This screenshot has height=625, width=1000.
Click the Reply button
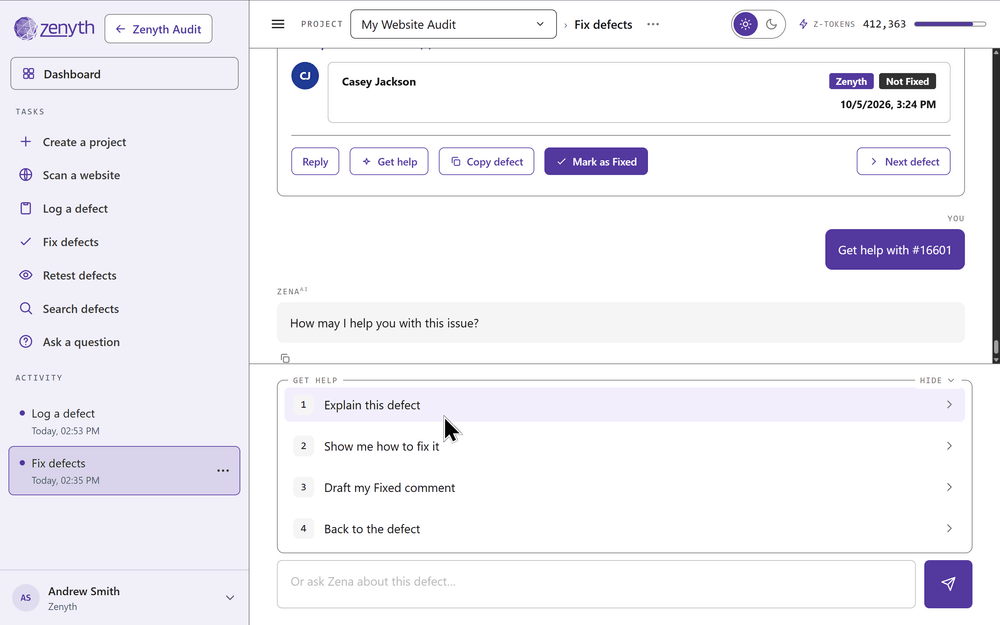[x=315, y=161]
